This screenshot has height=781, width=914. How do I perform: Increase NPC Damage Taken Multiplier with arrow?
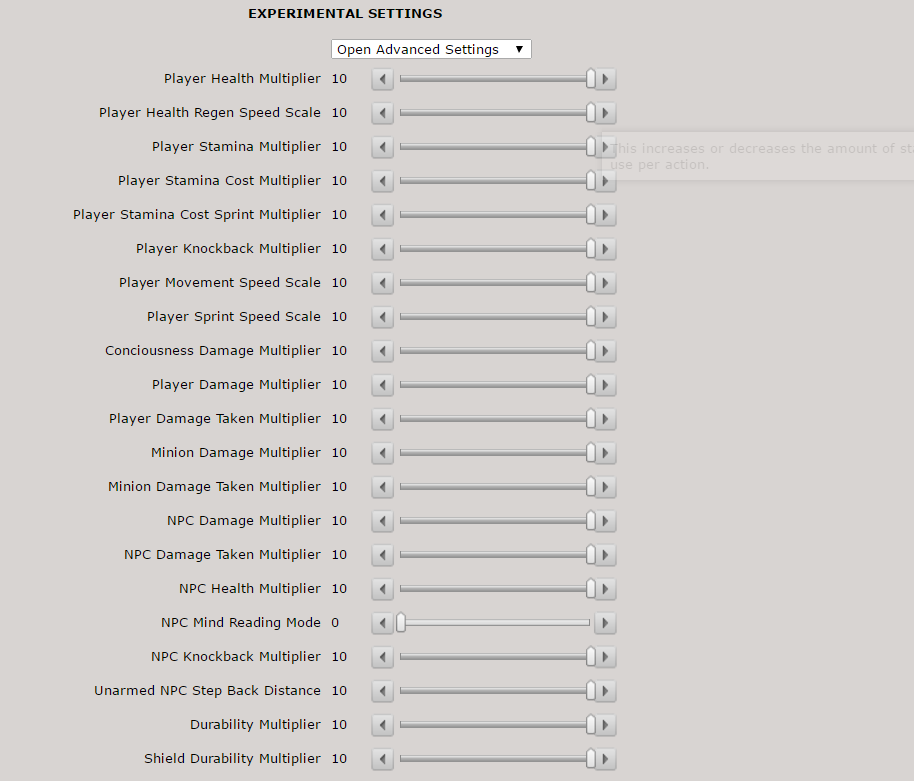[x=606, y=555]
